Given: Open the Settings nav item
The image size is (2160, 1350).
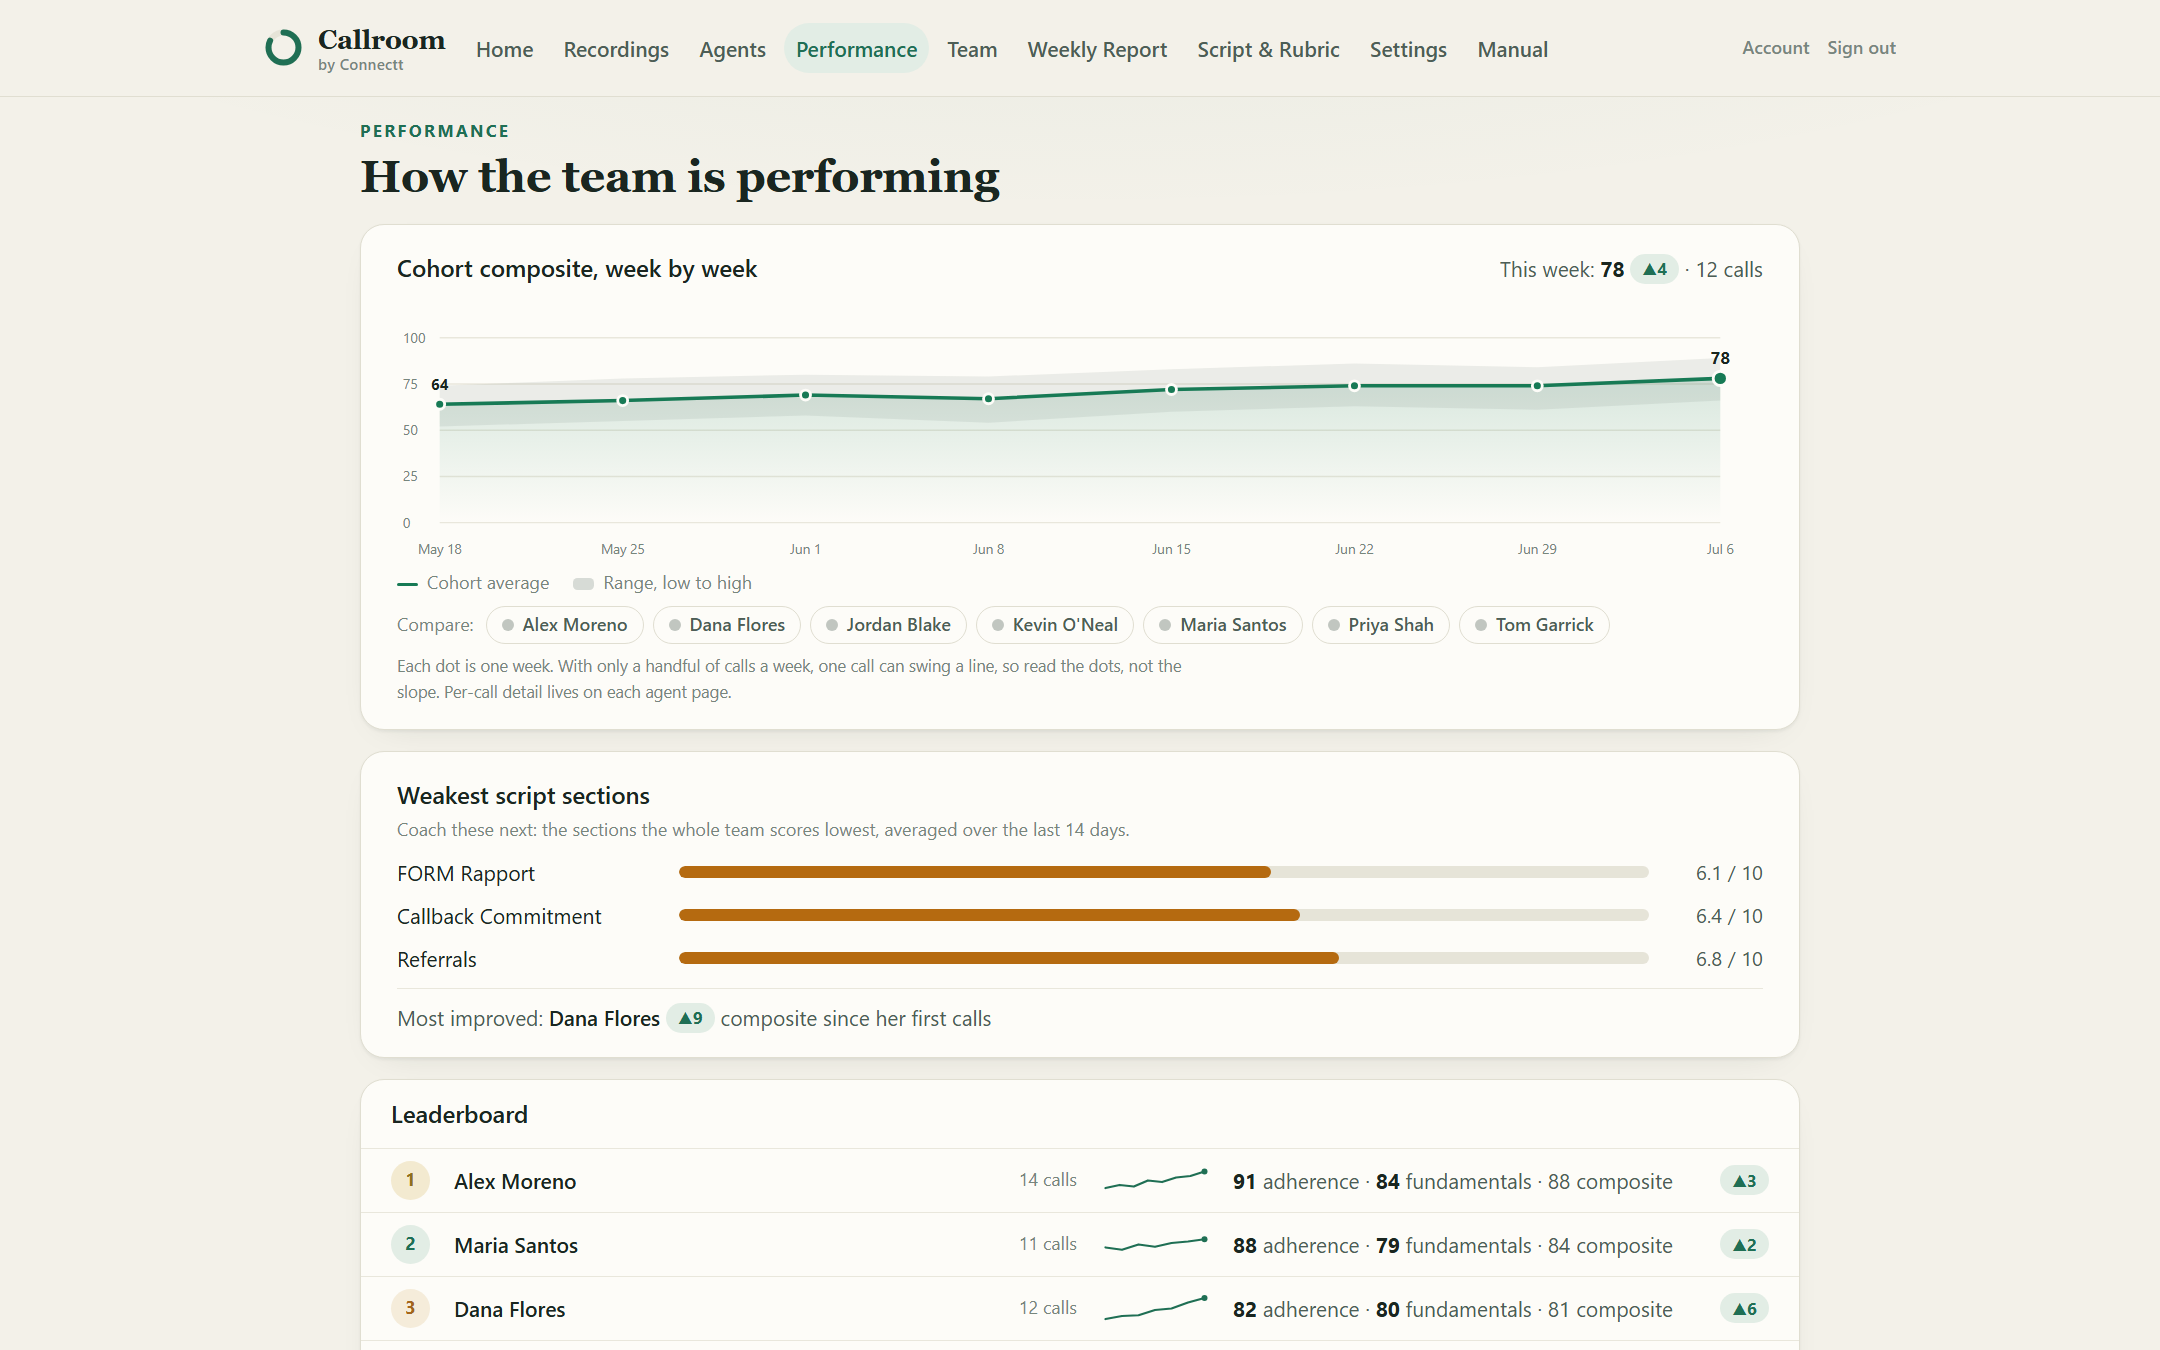Looking at the screenshot, I should pos(1408,49).
